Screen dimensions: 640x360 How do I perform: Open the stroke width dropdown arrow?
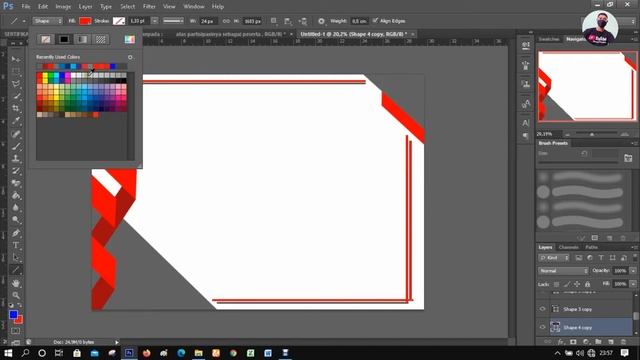click(x=154, y=21)
